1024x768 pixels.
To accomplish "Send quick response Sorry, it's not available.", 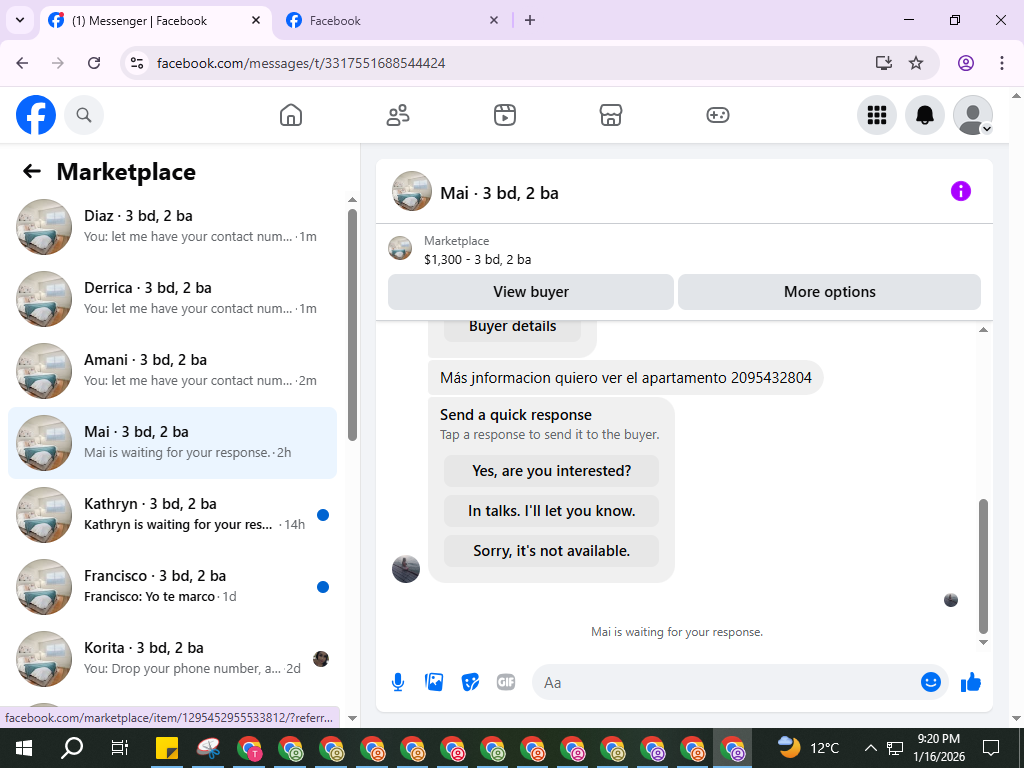I will [x=551, y=551].
